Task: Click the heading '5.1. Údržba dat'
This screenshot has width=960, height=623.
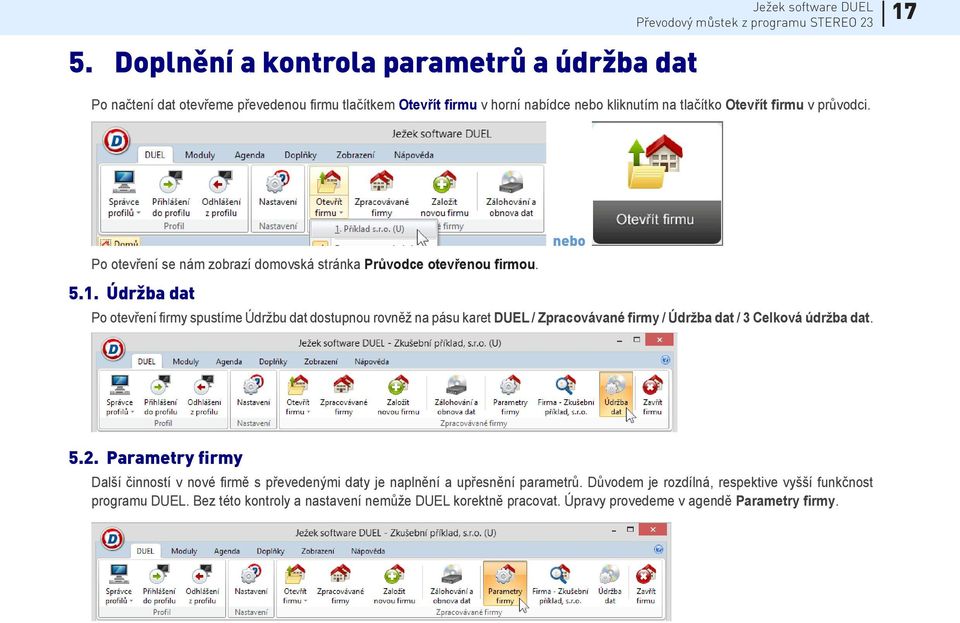Action: coord(132,293)
